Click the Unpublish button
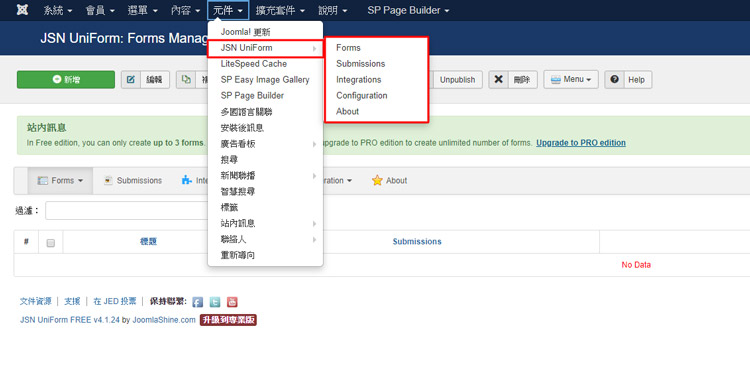750x380 pixels. [457, 79]
